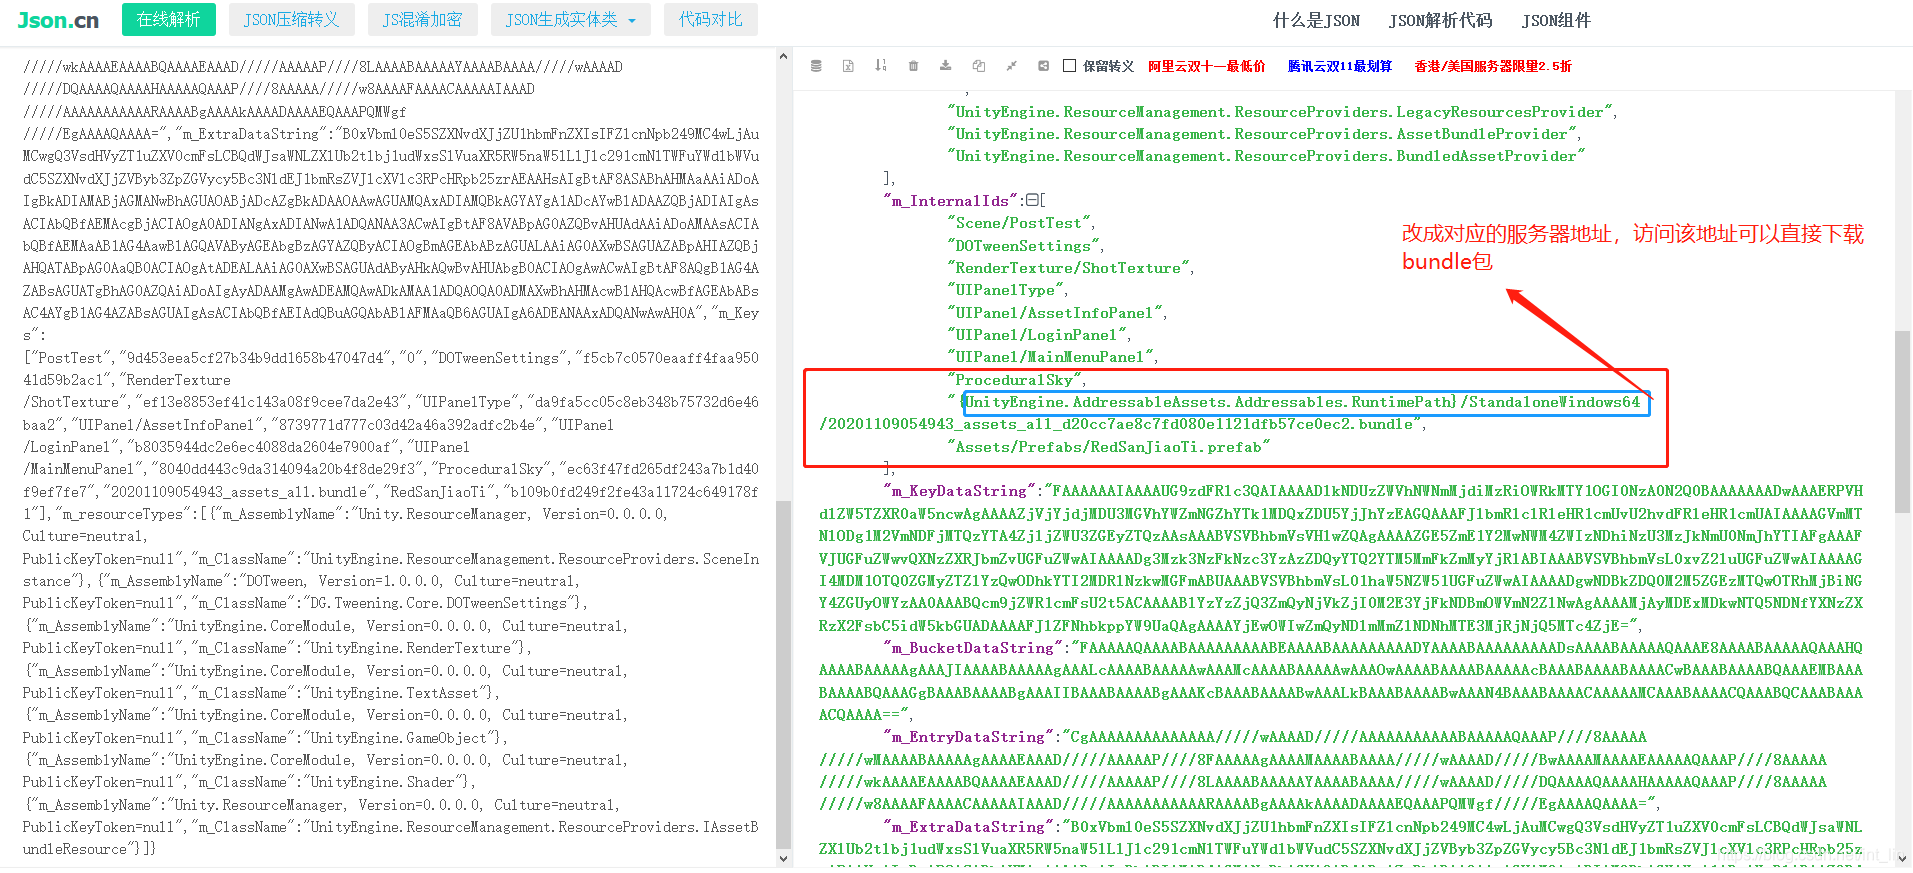Viewport: 1913px width, 873px height.
Task: Select the "m_EntryDataString" key
Action: click(968, 737)
